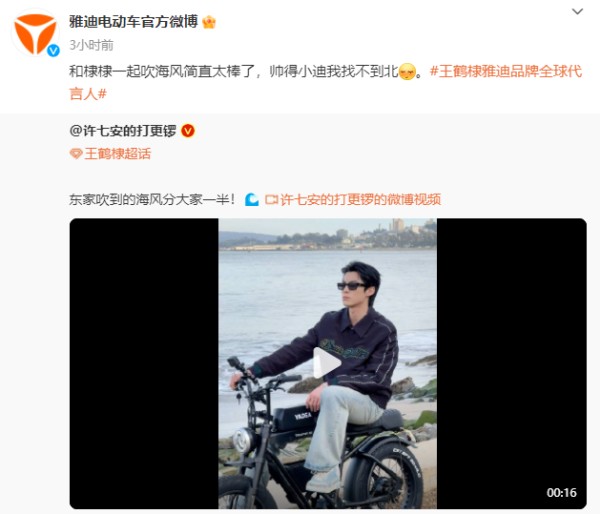Viewport: 600px width, 514px height.
Task: Click the smug face emoji in post text
Action: tap(407, 71)
